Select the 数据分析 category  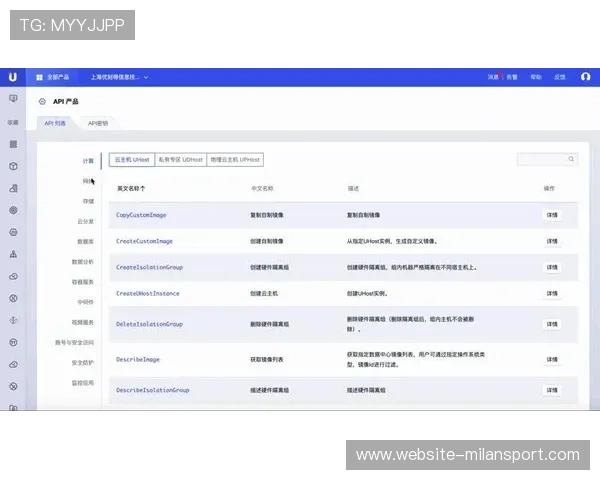[83, 262]
